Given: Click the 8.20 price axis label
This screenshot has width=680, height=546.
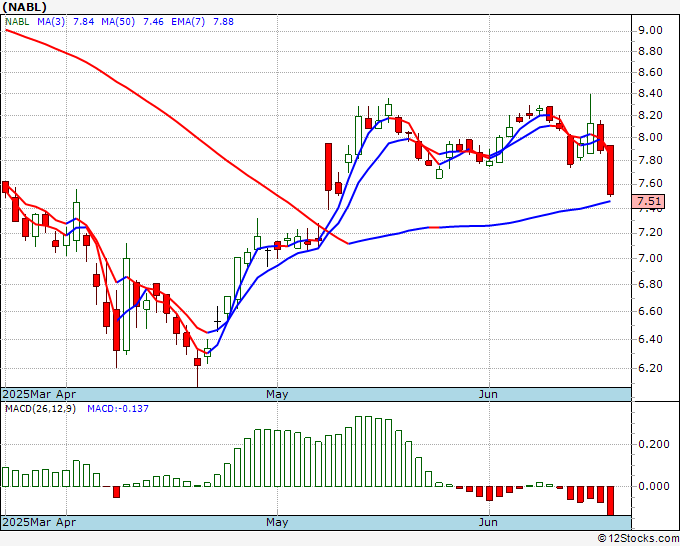Looking at the screenshot, I should [650, 115].
